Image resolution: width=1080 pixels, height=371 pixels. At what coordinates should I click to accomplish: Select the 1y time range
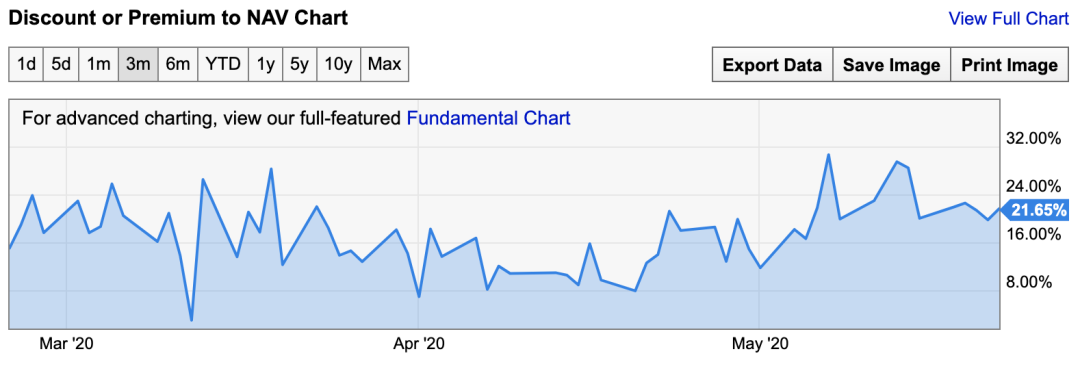point(266,65)
